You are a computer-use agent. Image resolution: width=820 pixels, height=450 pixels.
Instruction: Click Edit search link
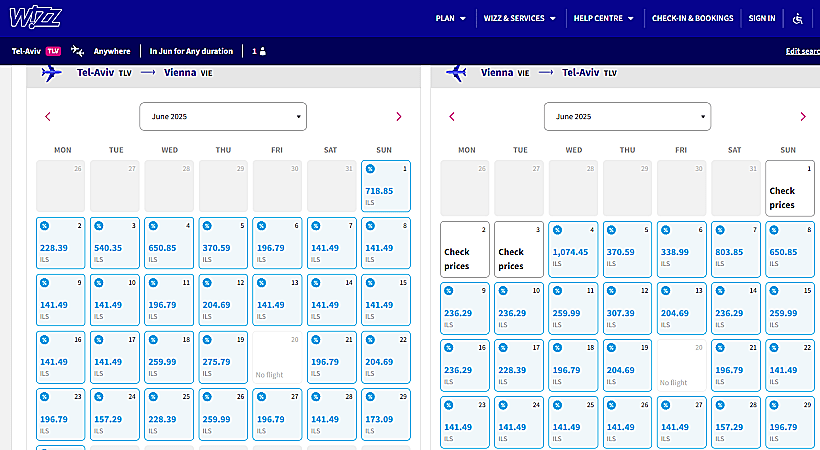[802, 51]
